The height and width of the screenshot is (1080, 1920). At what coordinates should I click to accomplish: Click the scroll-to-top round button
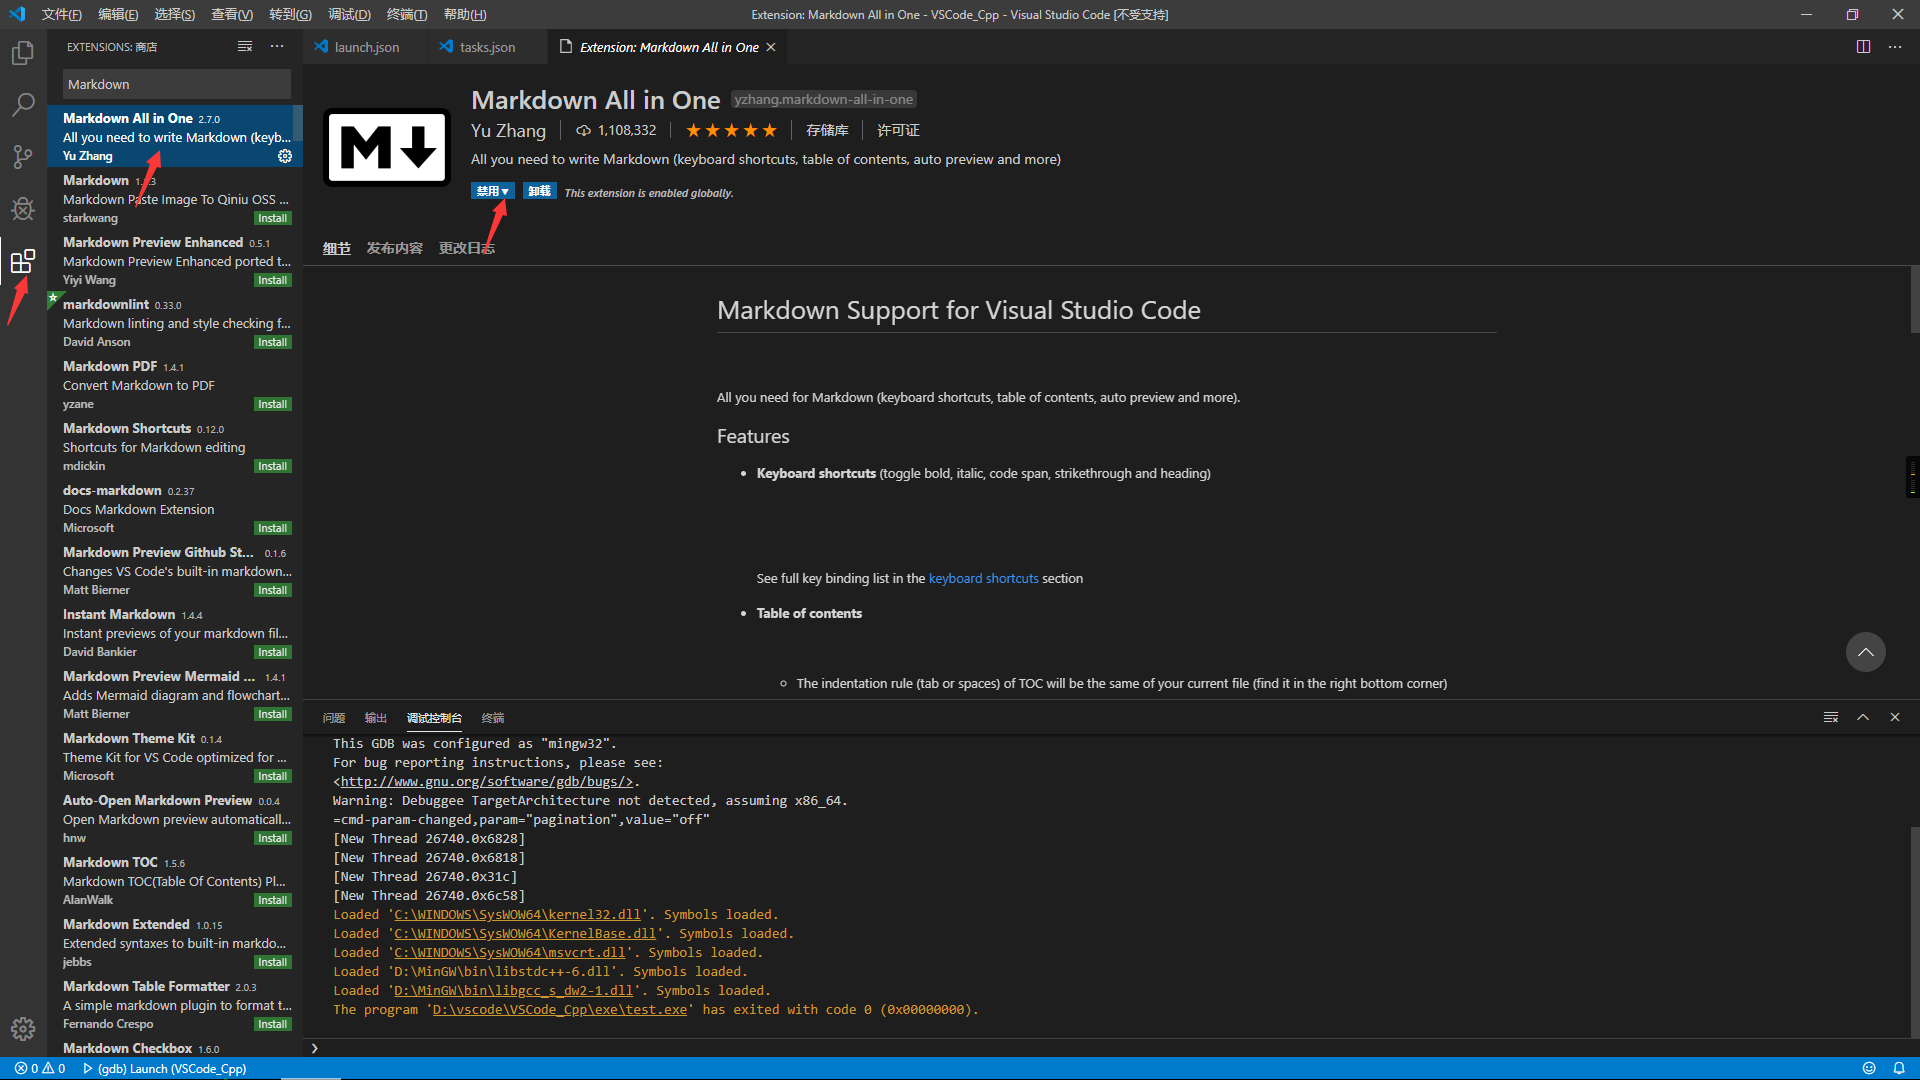[1865, 652]
